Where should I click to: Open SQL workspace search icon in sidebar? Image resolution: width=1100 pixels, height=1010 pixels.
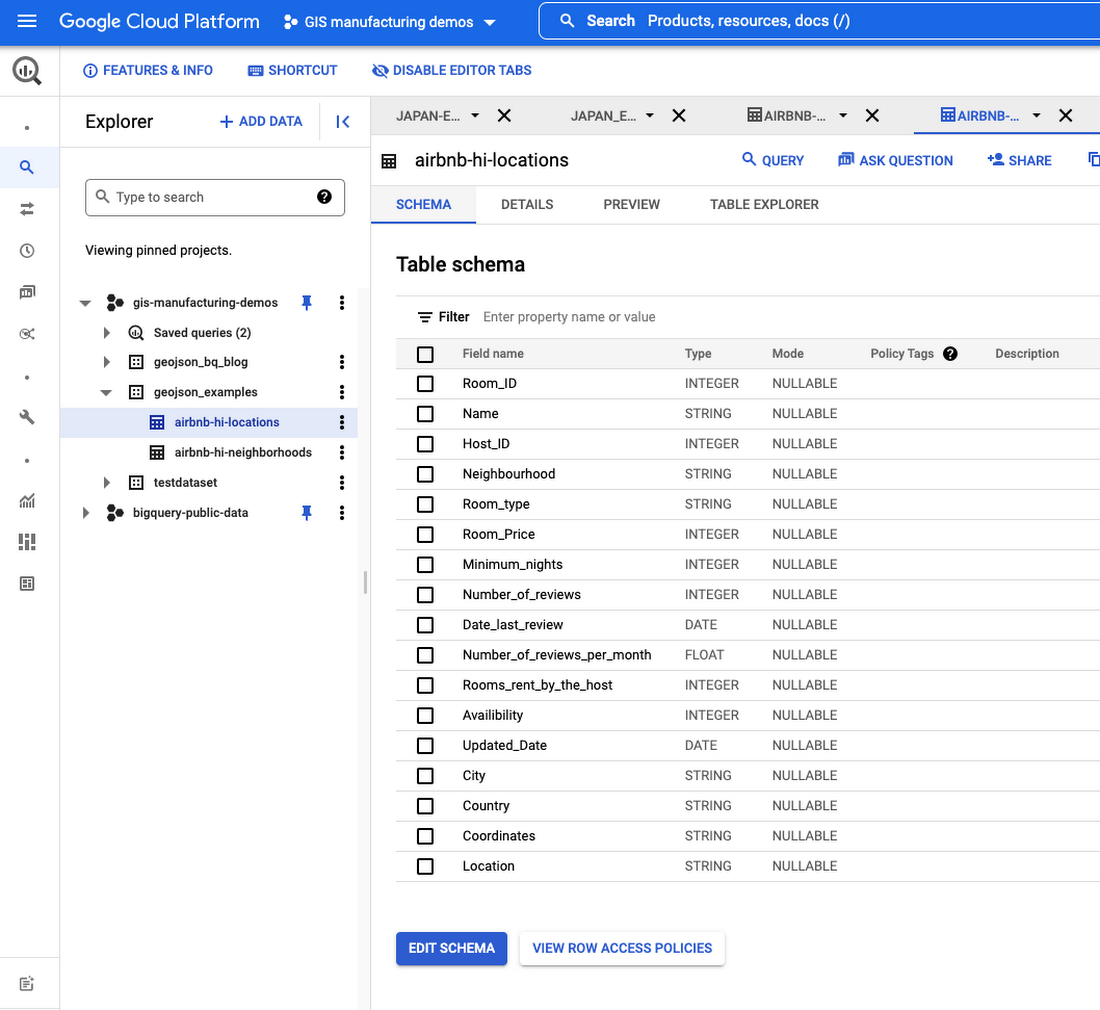click(27, 167)
